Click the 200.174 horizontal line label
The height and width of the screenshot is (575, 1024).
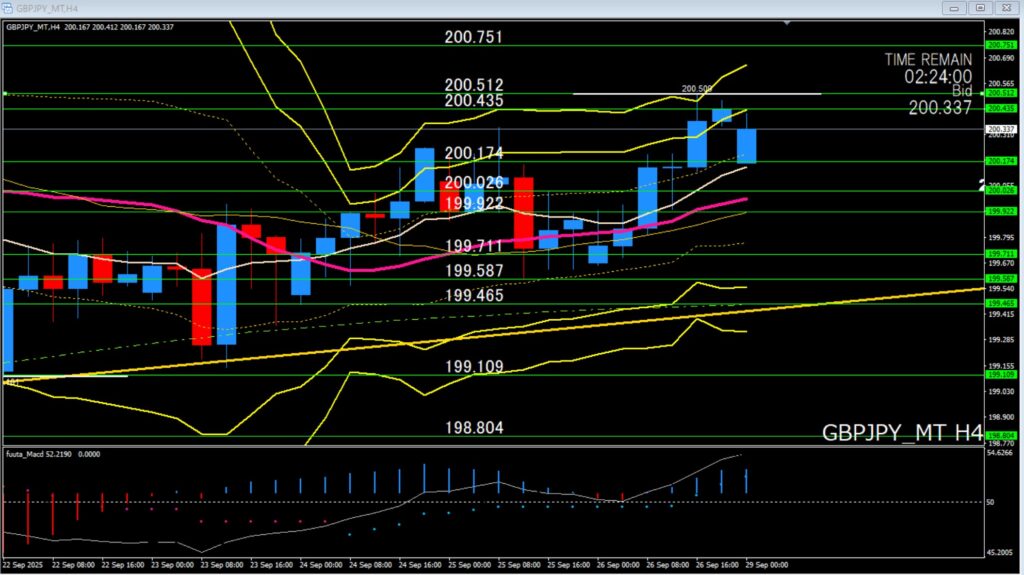click(x=474, y=153)
